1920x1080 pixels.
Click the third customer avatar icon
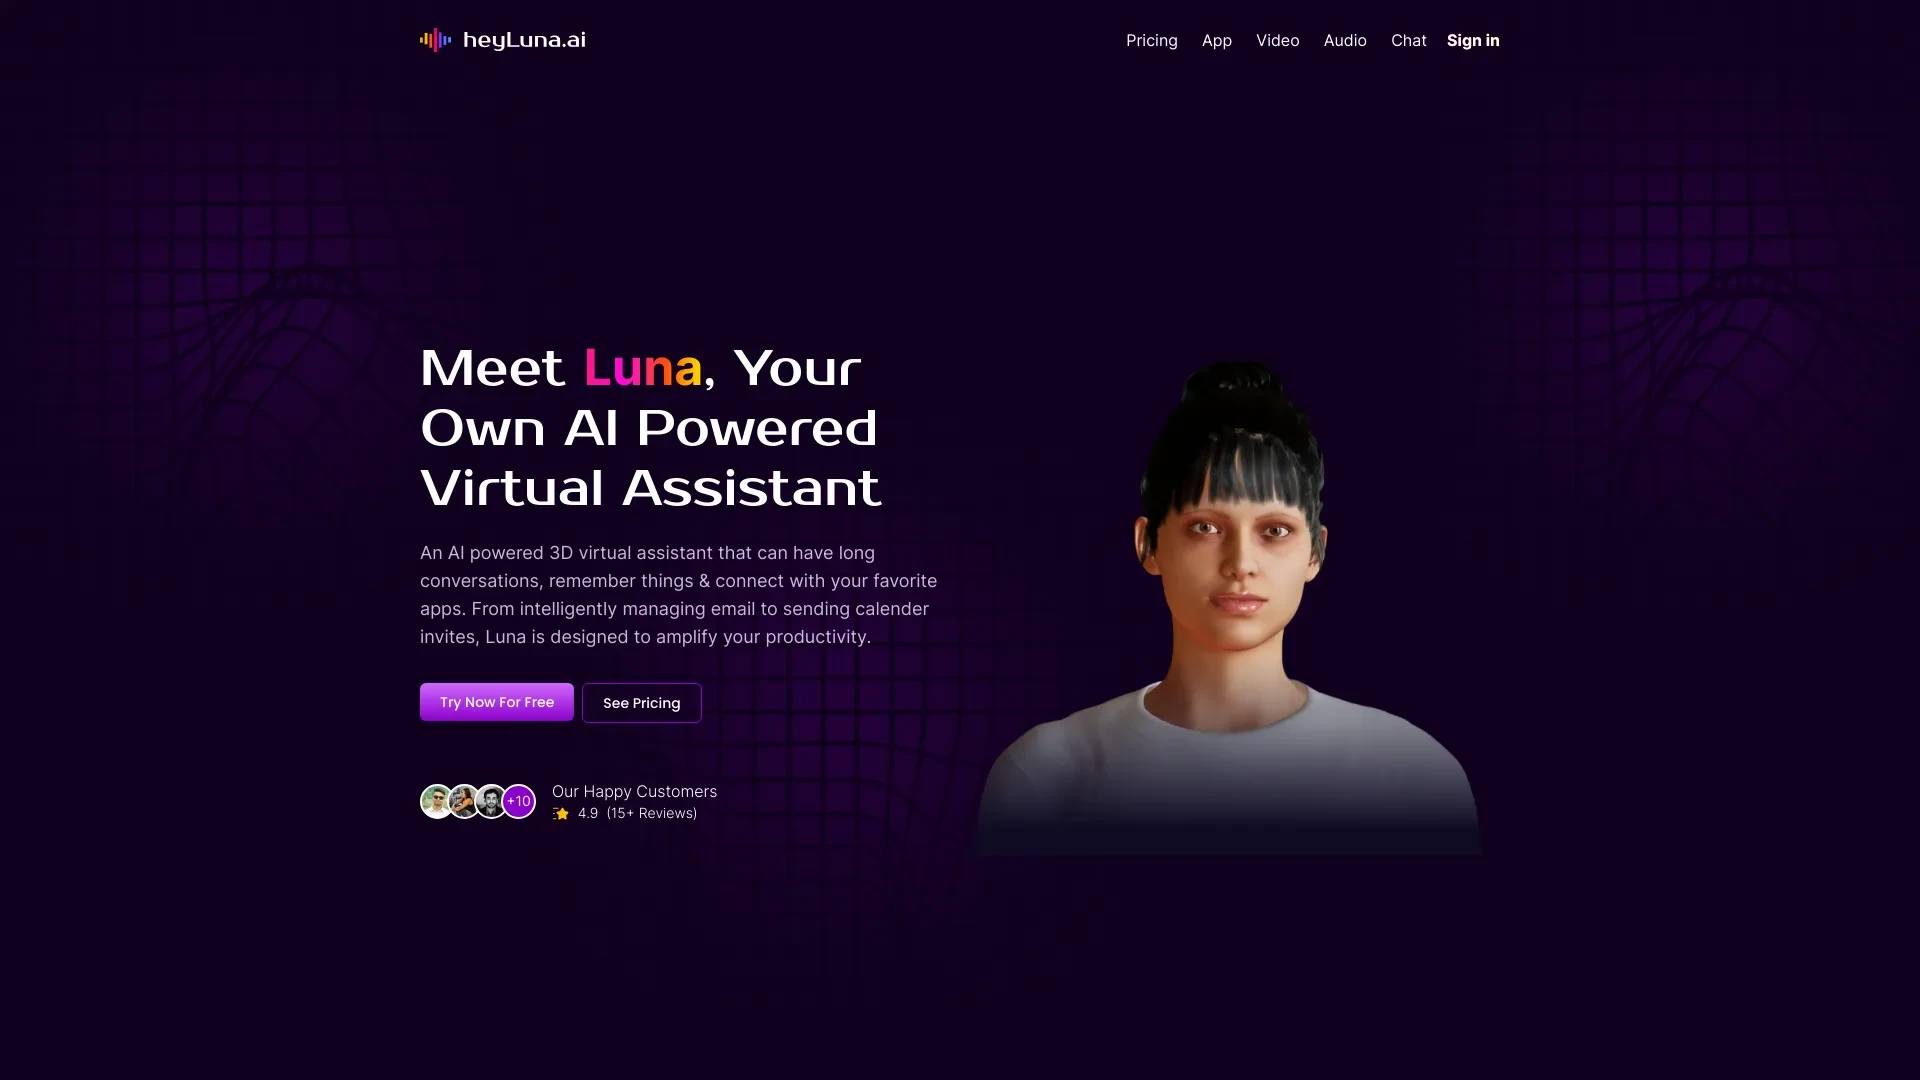[491, 800]
